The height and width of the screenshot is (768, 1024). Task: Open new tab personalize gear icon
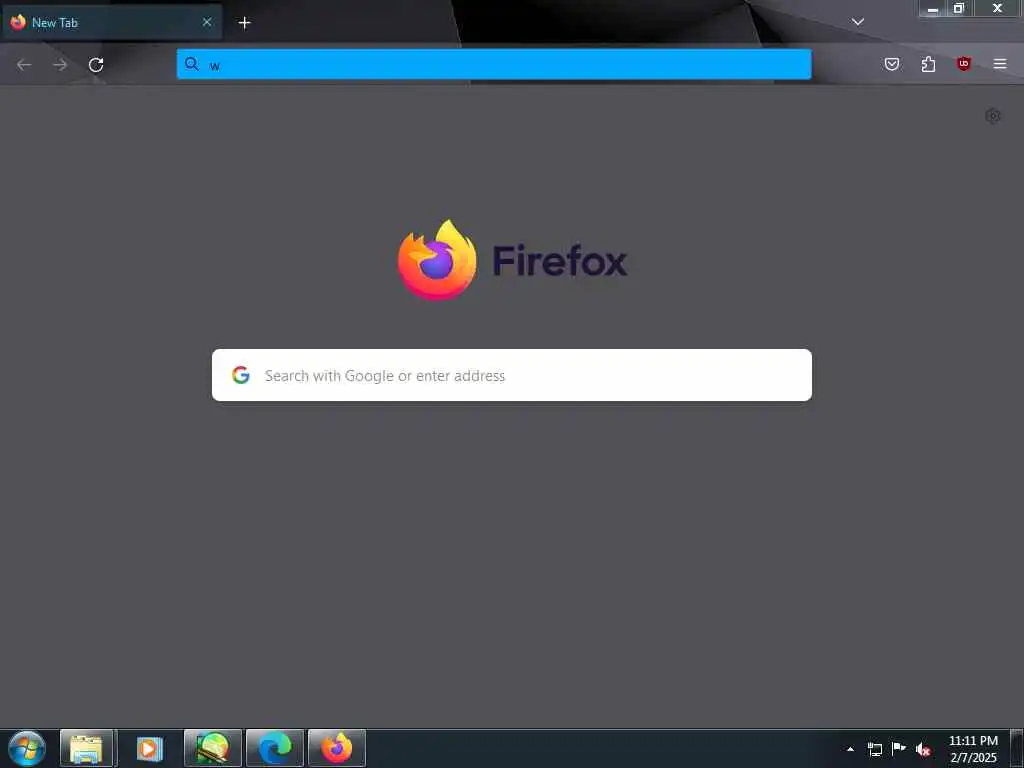(x=993, y=116)
